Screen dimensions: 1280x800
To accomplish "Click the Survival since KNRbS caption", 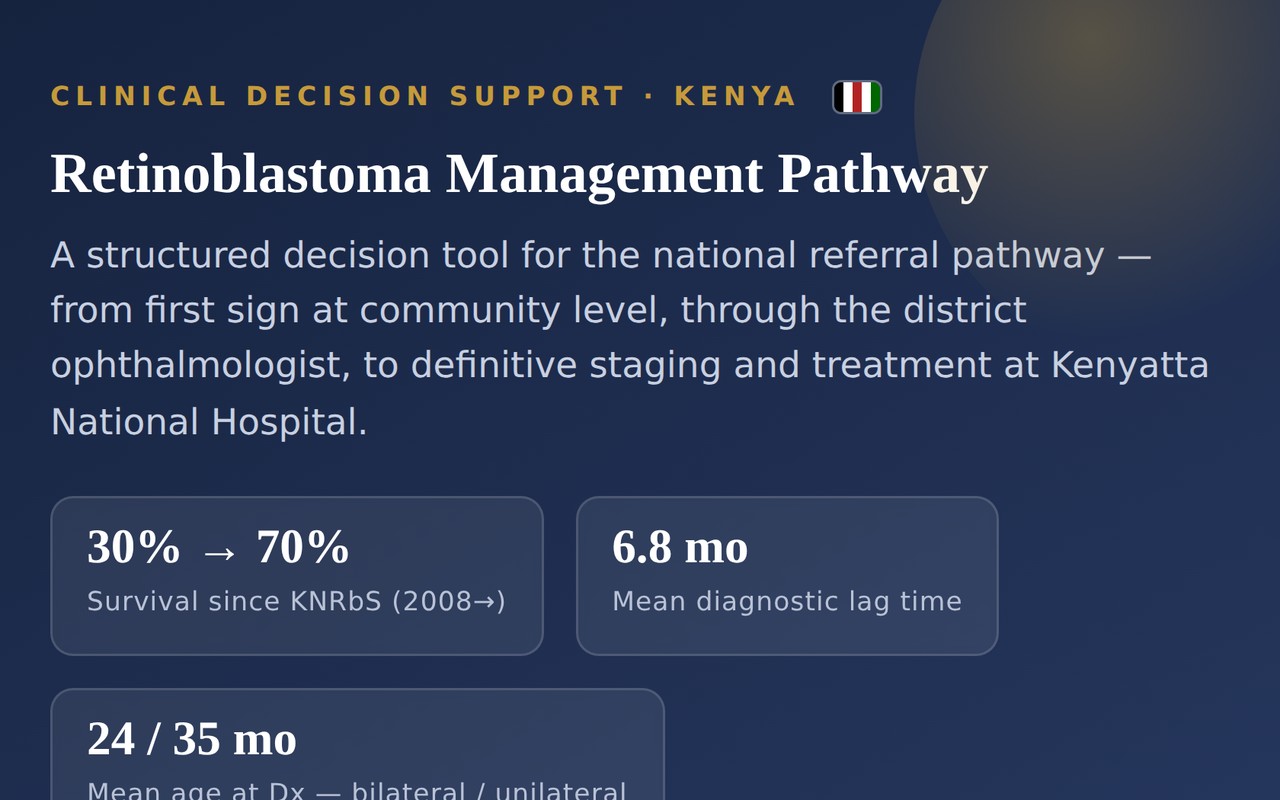I will pos(296,601).
